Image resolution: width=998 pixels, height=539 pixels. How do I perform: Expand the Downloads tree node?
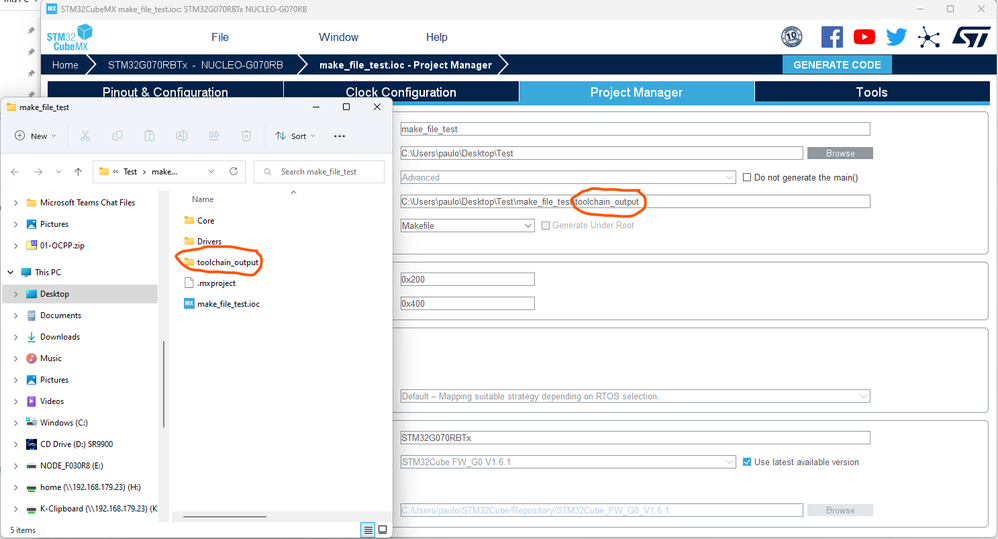coord(16,337)
